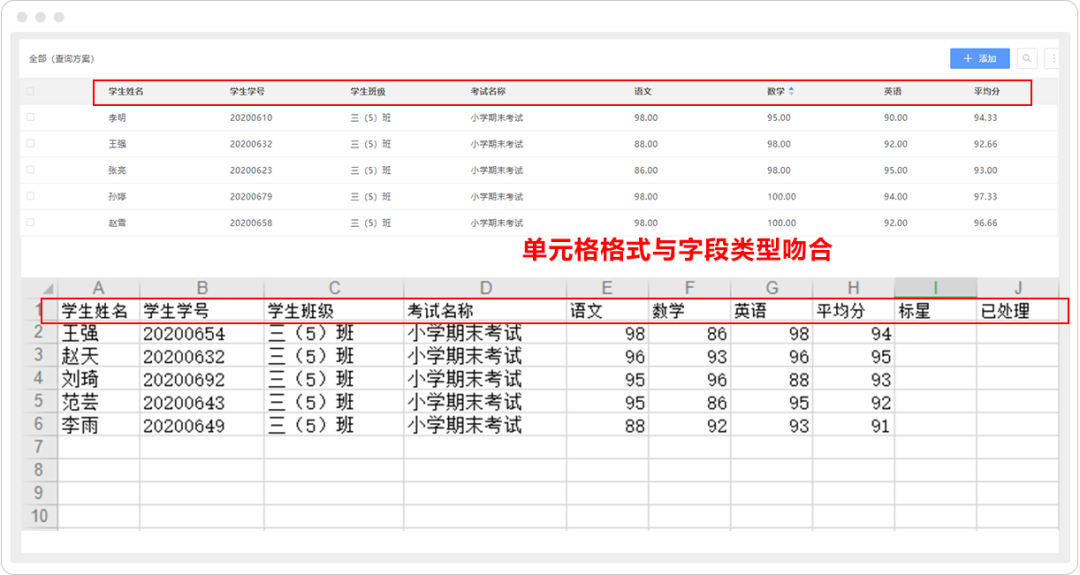This screenshot has height=575, width=1080.
Task: Select spreadsheet column I header
Action: [935, 288]
